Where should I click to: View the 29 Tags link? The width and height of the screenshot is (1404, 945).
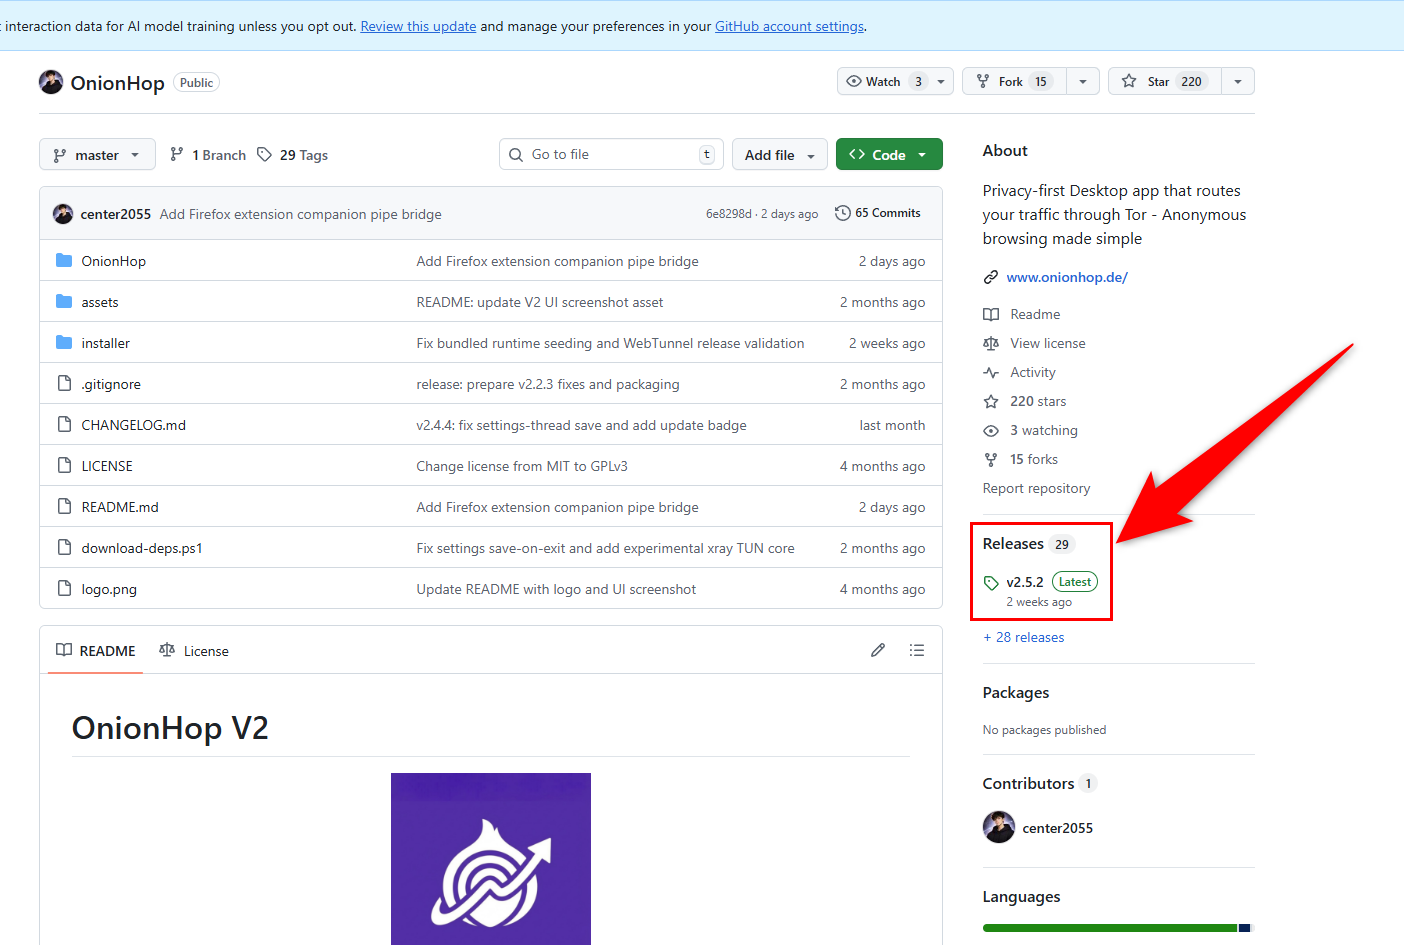tap(293, 155)
